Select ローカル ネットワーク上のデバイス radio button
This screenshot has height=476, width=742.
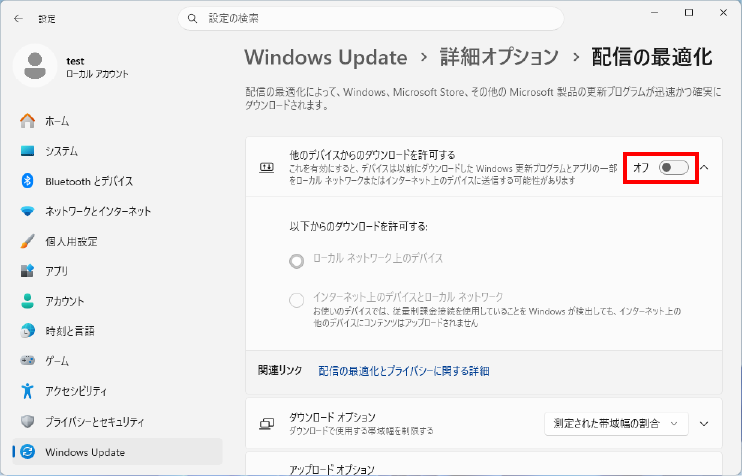[x=297, y=260]
